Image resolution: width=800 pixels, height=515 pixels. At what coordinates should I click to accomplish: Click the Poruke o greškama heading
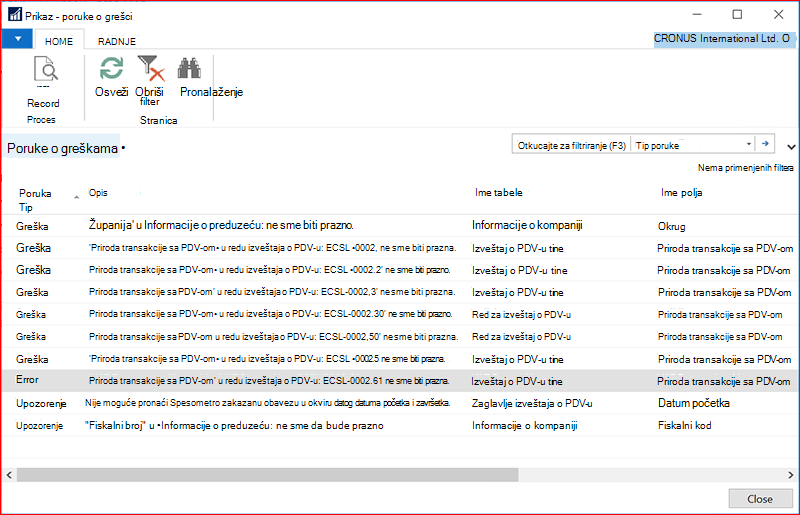(62, 149)
